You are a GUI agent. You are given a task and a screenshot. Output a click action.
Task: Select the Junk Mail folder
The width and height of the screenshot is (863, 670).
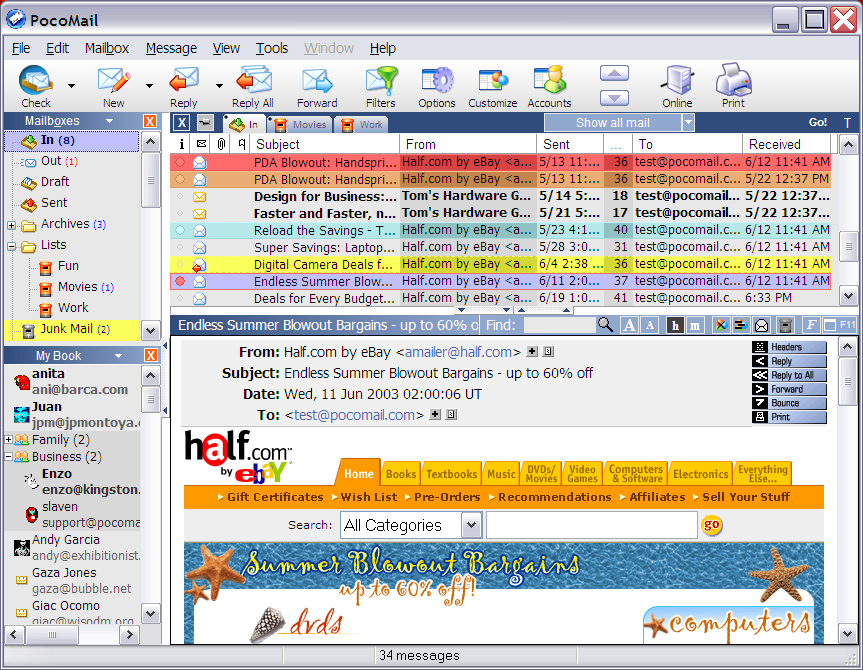72,329
